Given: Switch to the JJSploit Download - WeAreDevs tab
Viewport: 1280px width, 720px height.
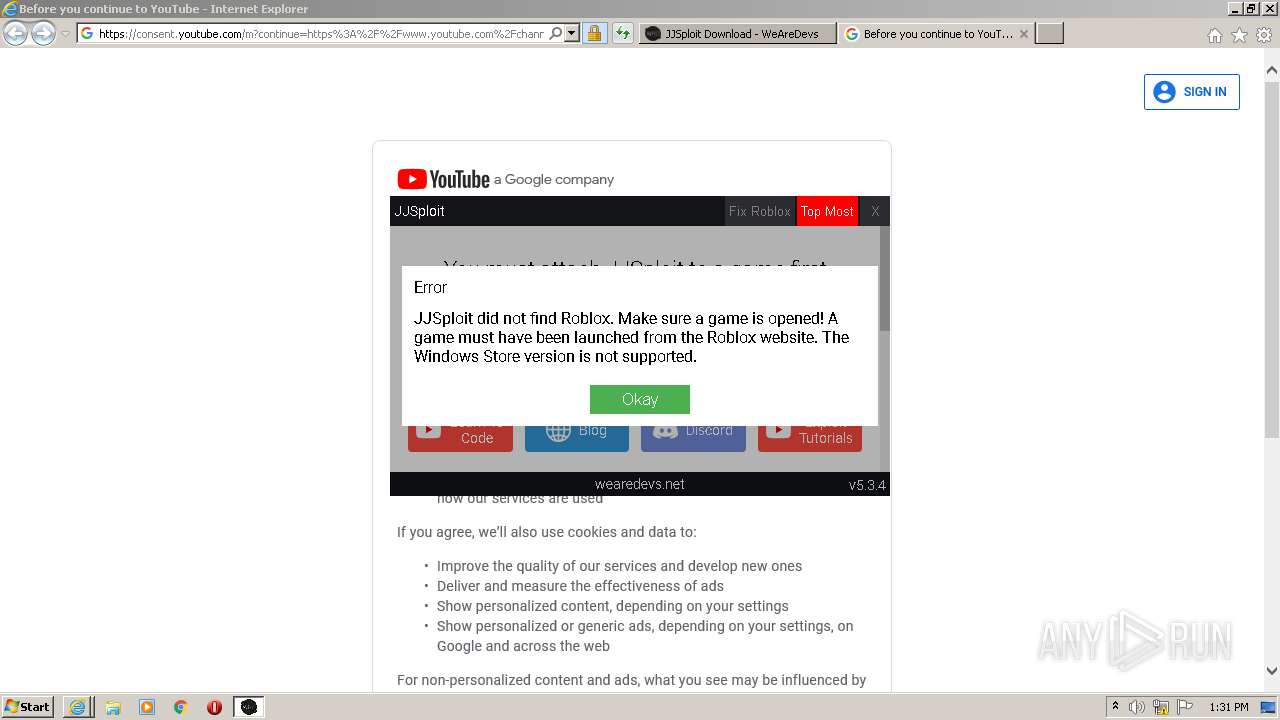Looking at the screenshot, I should [x=738, y=33].
